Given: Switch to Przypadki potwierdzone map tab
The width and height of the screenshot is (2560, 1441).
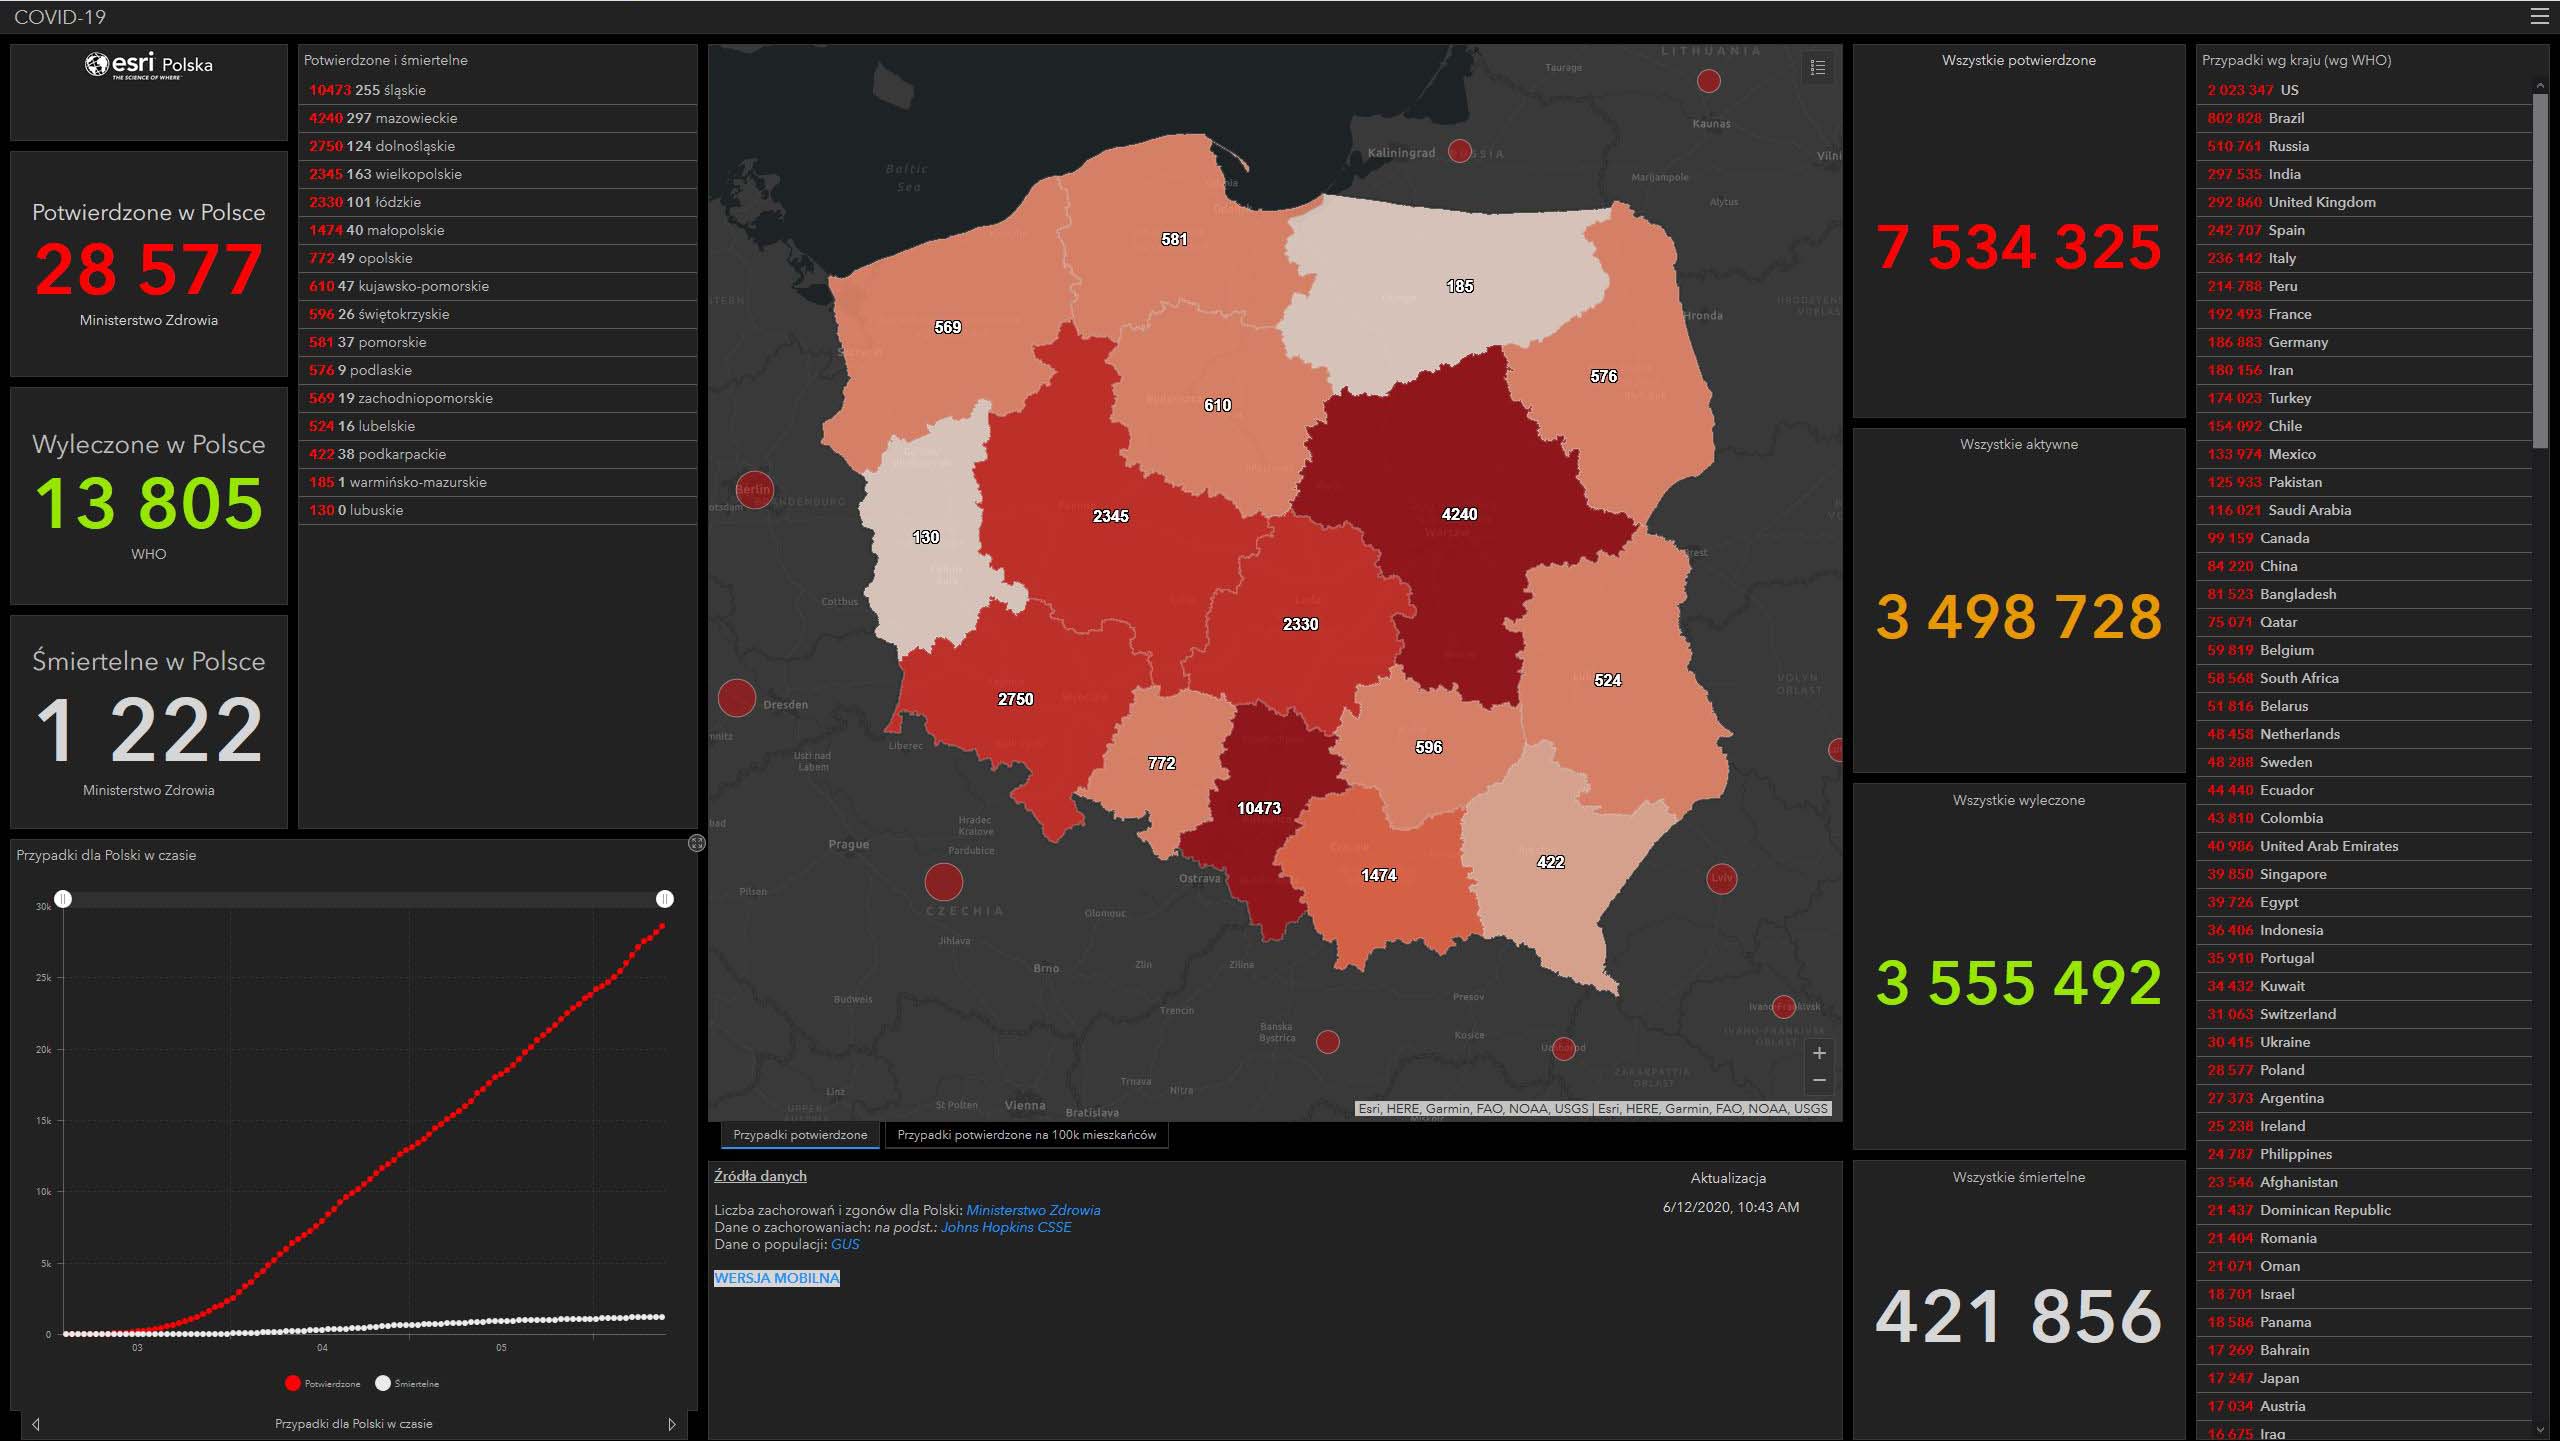Looking at the screenshot, I should click(800, 1135).
